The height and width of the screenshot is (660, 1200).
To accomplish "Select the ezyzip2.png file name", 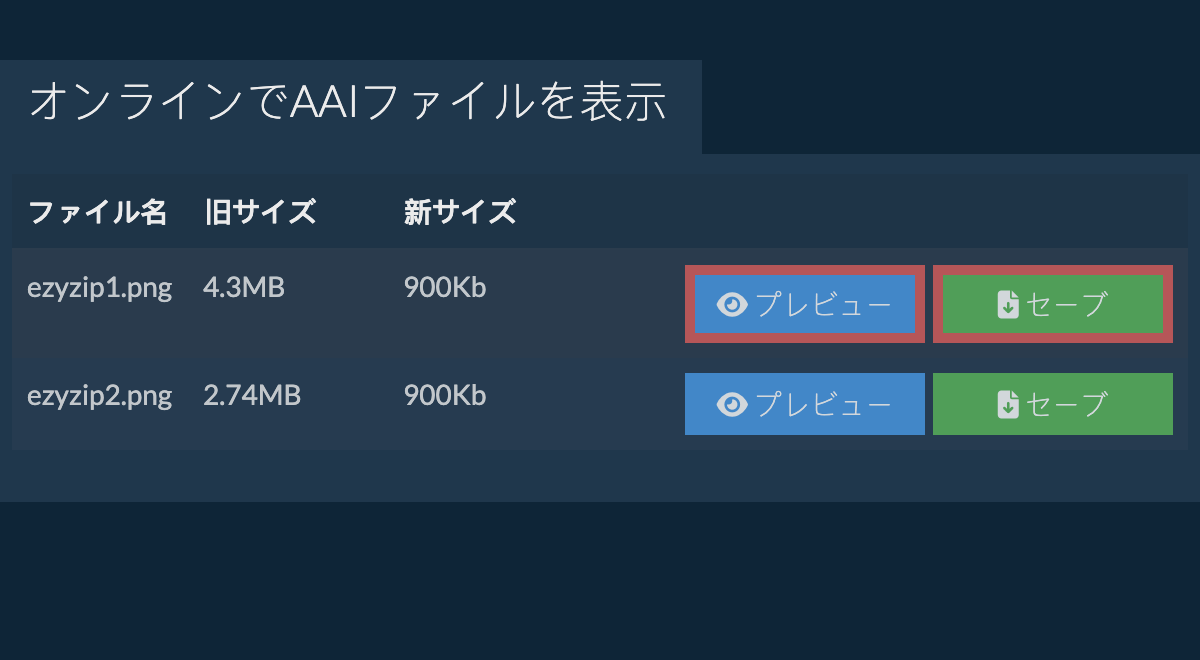I will pos(99,396).
